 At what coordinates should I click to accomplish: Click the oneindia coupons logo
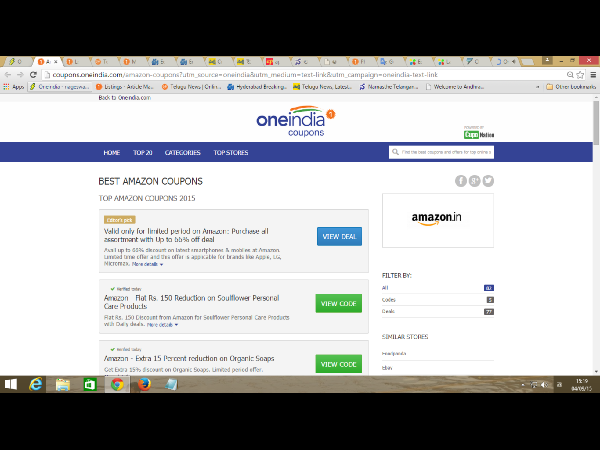coord(298,119)
